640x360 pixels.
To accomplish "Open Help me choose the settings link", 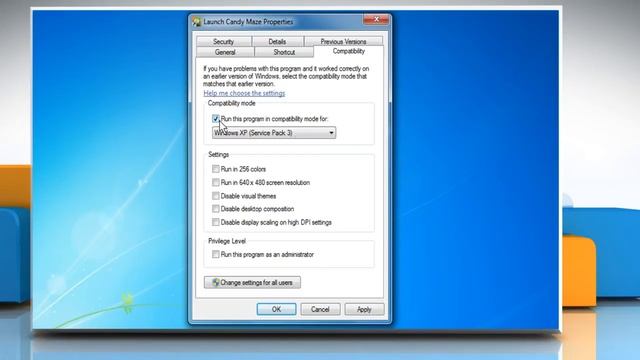I will click(x=244, y=93).
